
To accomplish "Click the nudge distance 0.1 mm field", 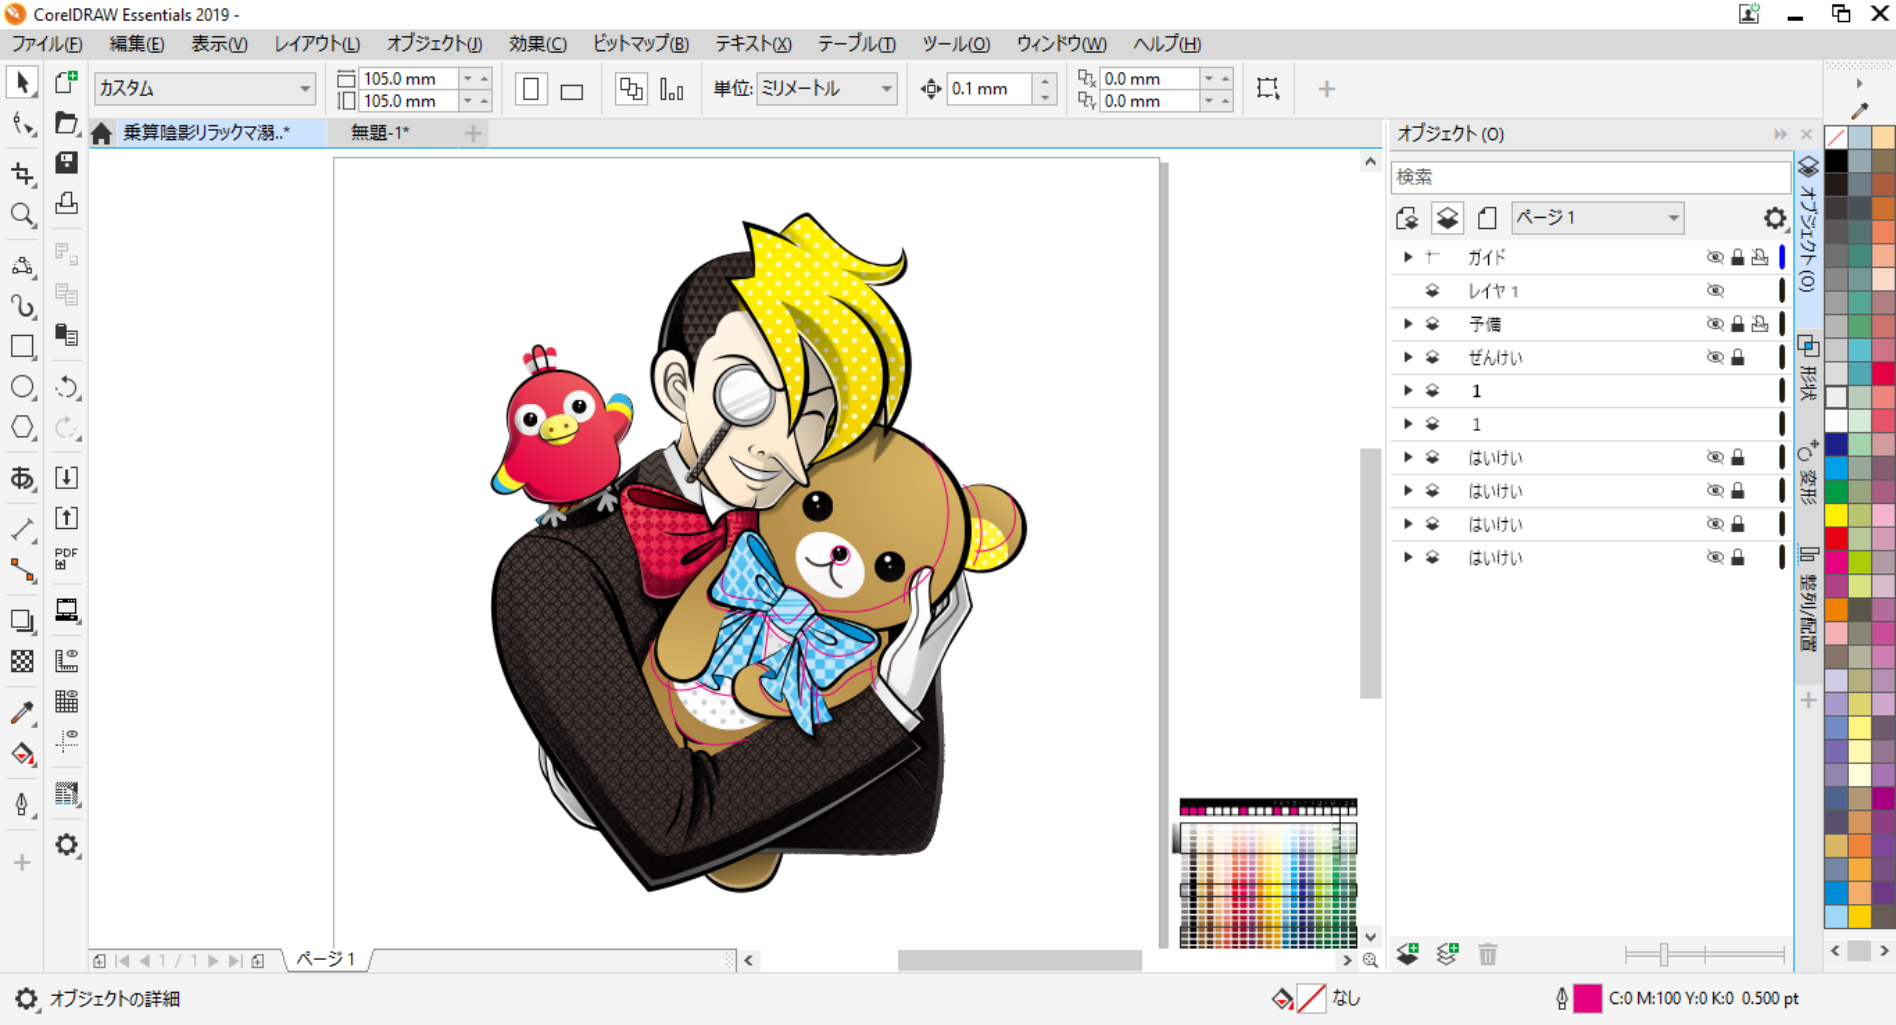I will point(991,89).
